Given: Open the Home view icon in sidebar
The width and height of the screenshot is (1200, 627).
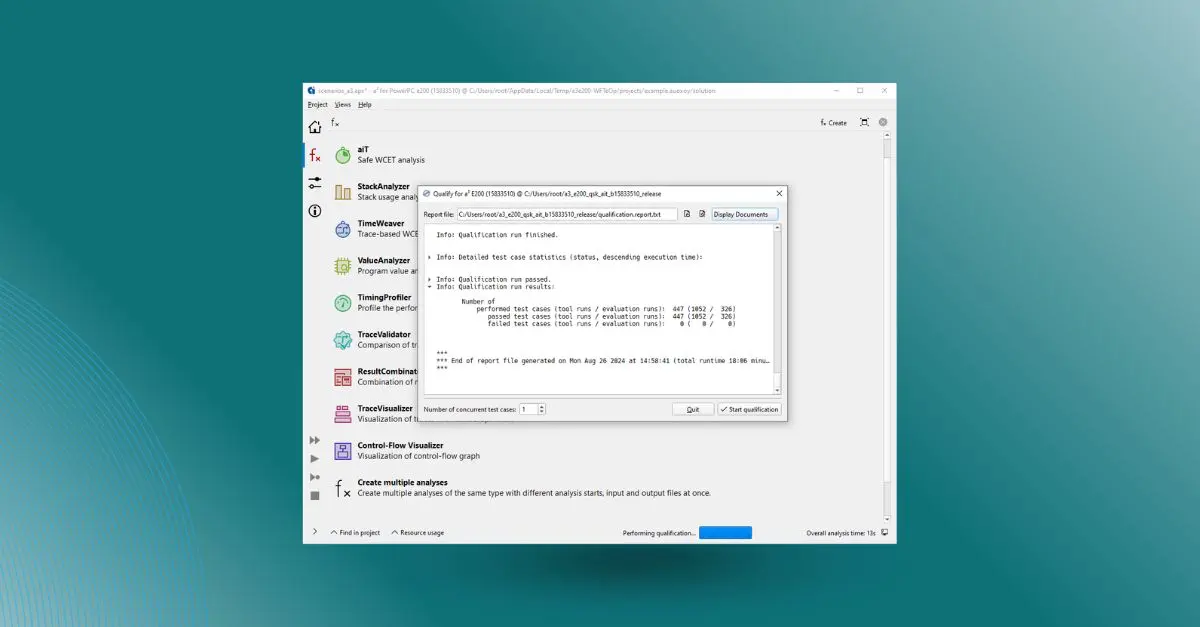Looking at the screenshot, I should point(315,127).
